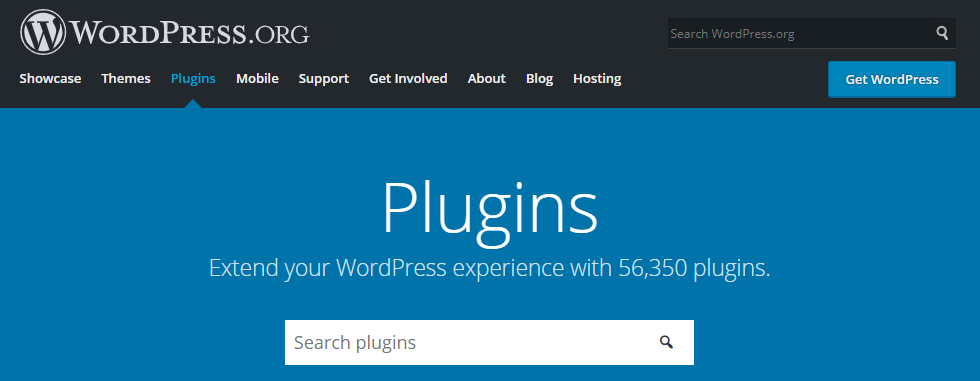Open the Hosting page
The width and height of the screenshot is (980, 381).
(x=597, y=79)
